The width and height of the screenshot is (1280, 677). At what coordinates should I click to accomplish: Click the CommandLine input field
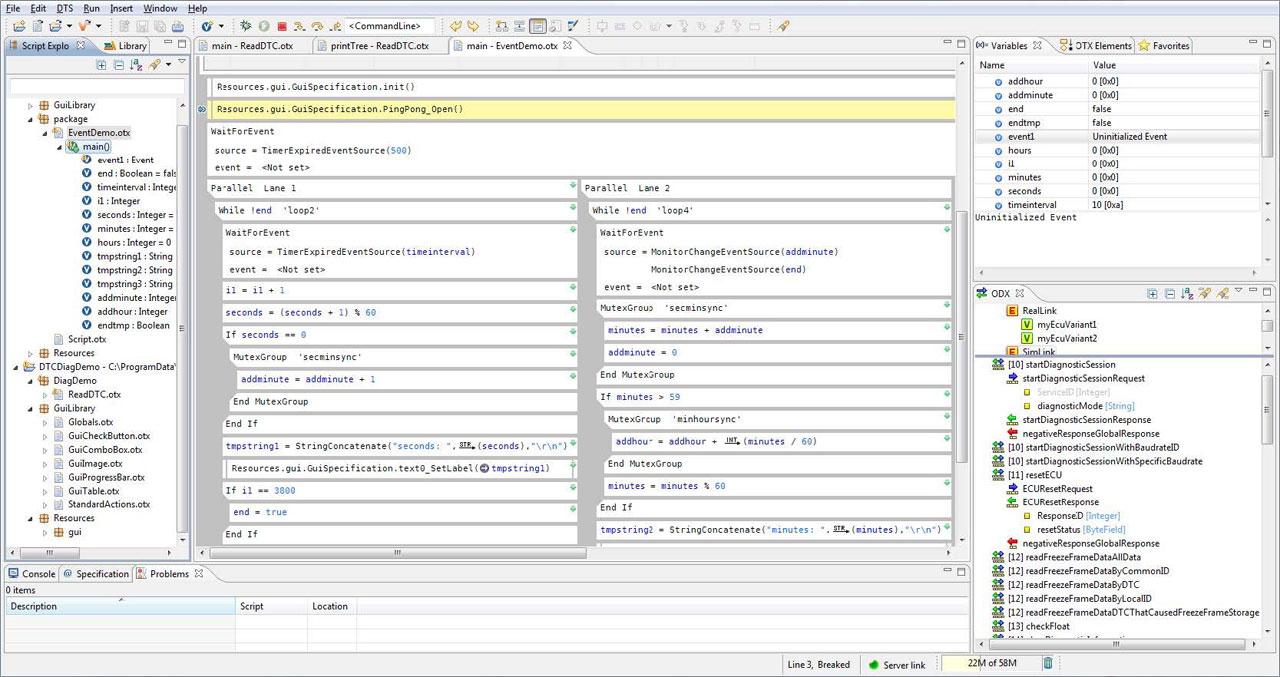click(x=391, y=25)
